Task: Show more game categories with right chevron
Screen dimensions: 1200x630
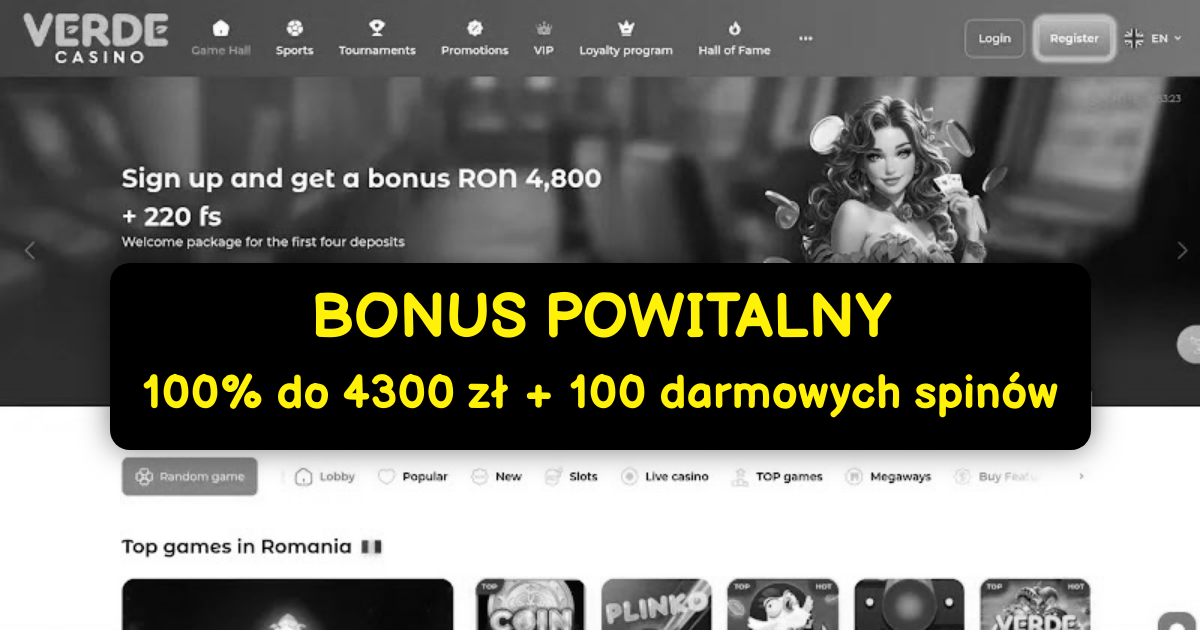Action: coord(1080,477)
